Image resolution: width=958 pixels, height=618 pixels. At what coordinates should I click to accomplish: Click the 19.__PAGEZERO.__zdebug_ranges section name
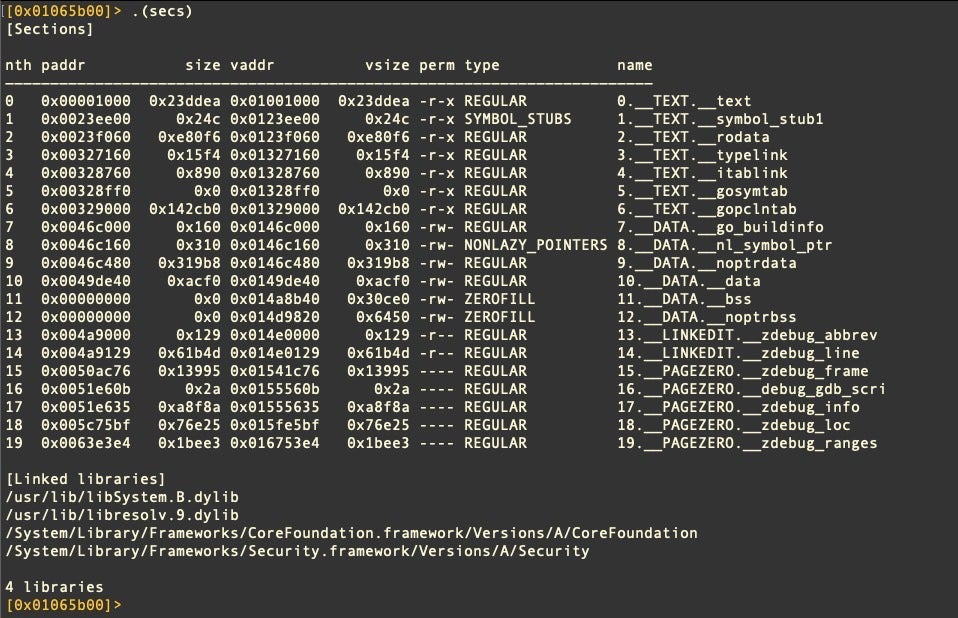coord(746,443)
